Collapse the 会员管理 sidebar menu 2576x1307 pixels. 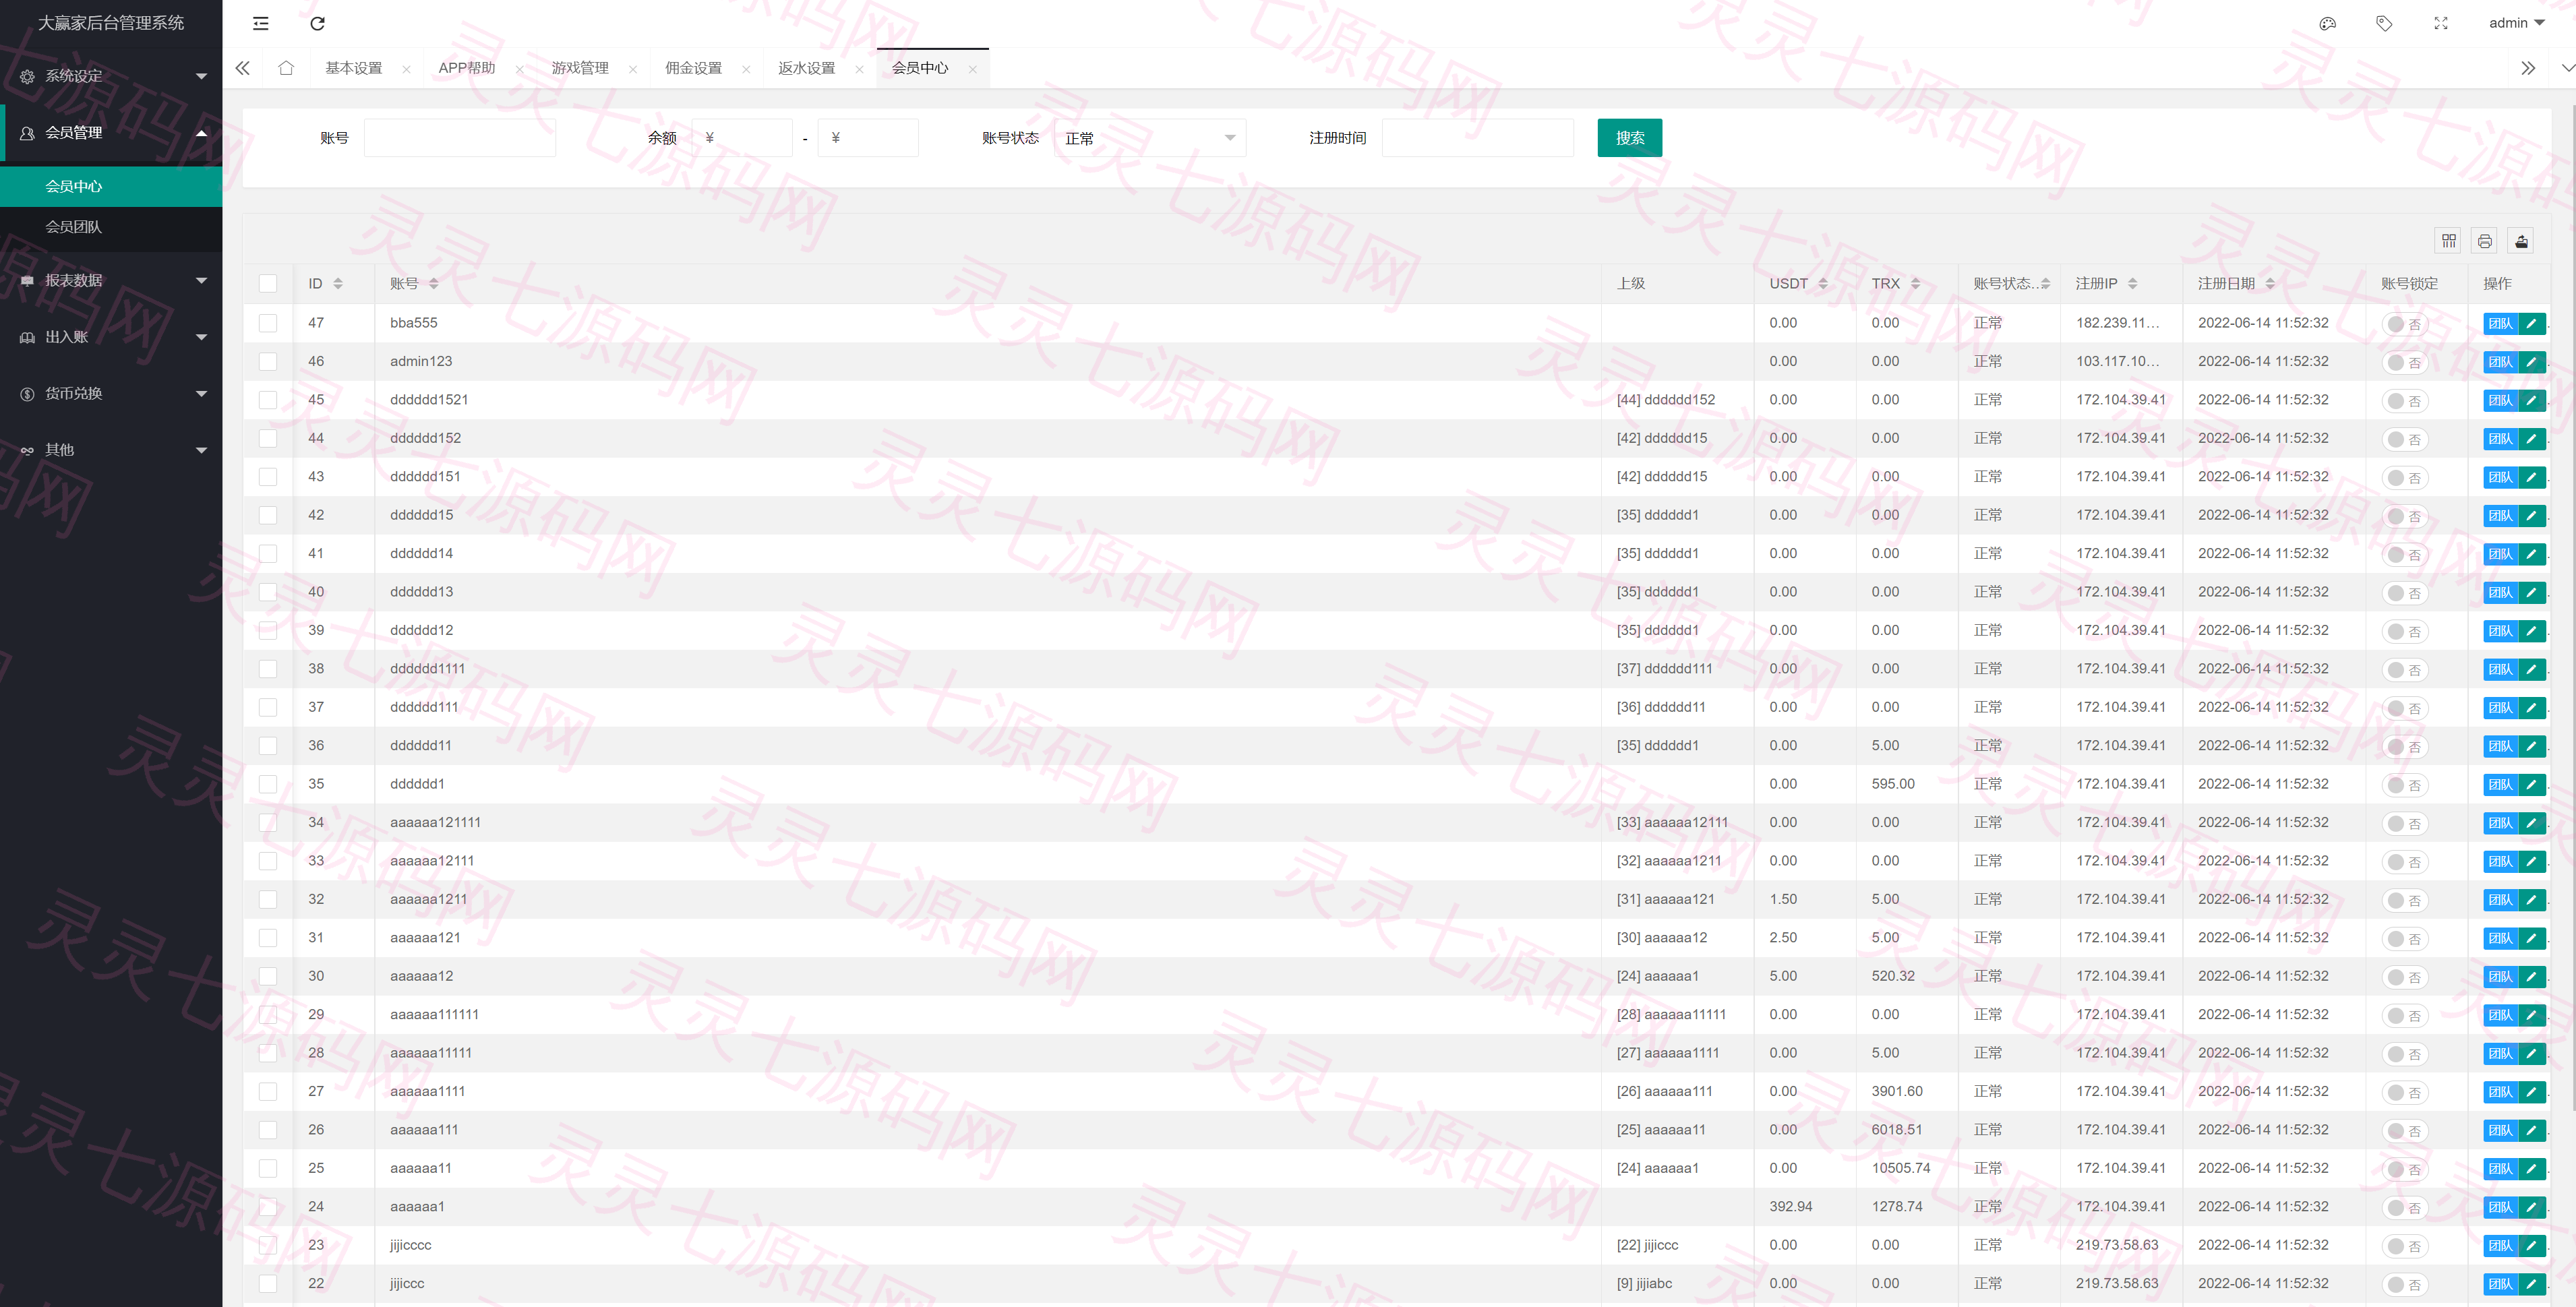pos(111,132)
